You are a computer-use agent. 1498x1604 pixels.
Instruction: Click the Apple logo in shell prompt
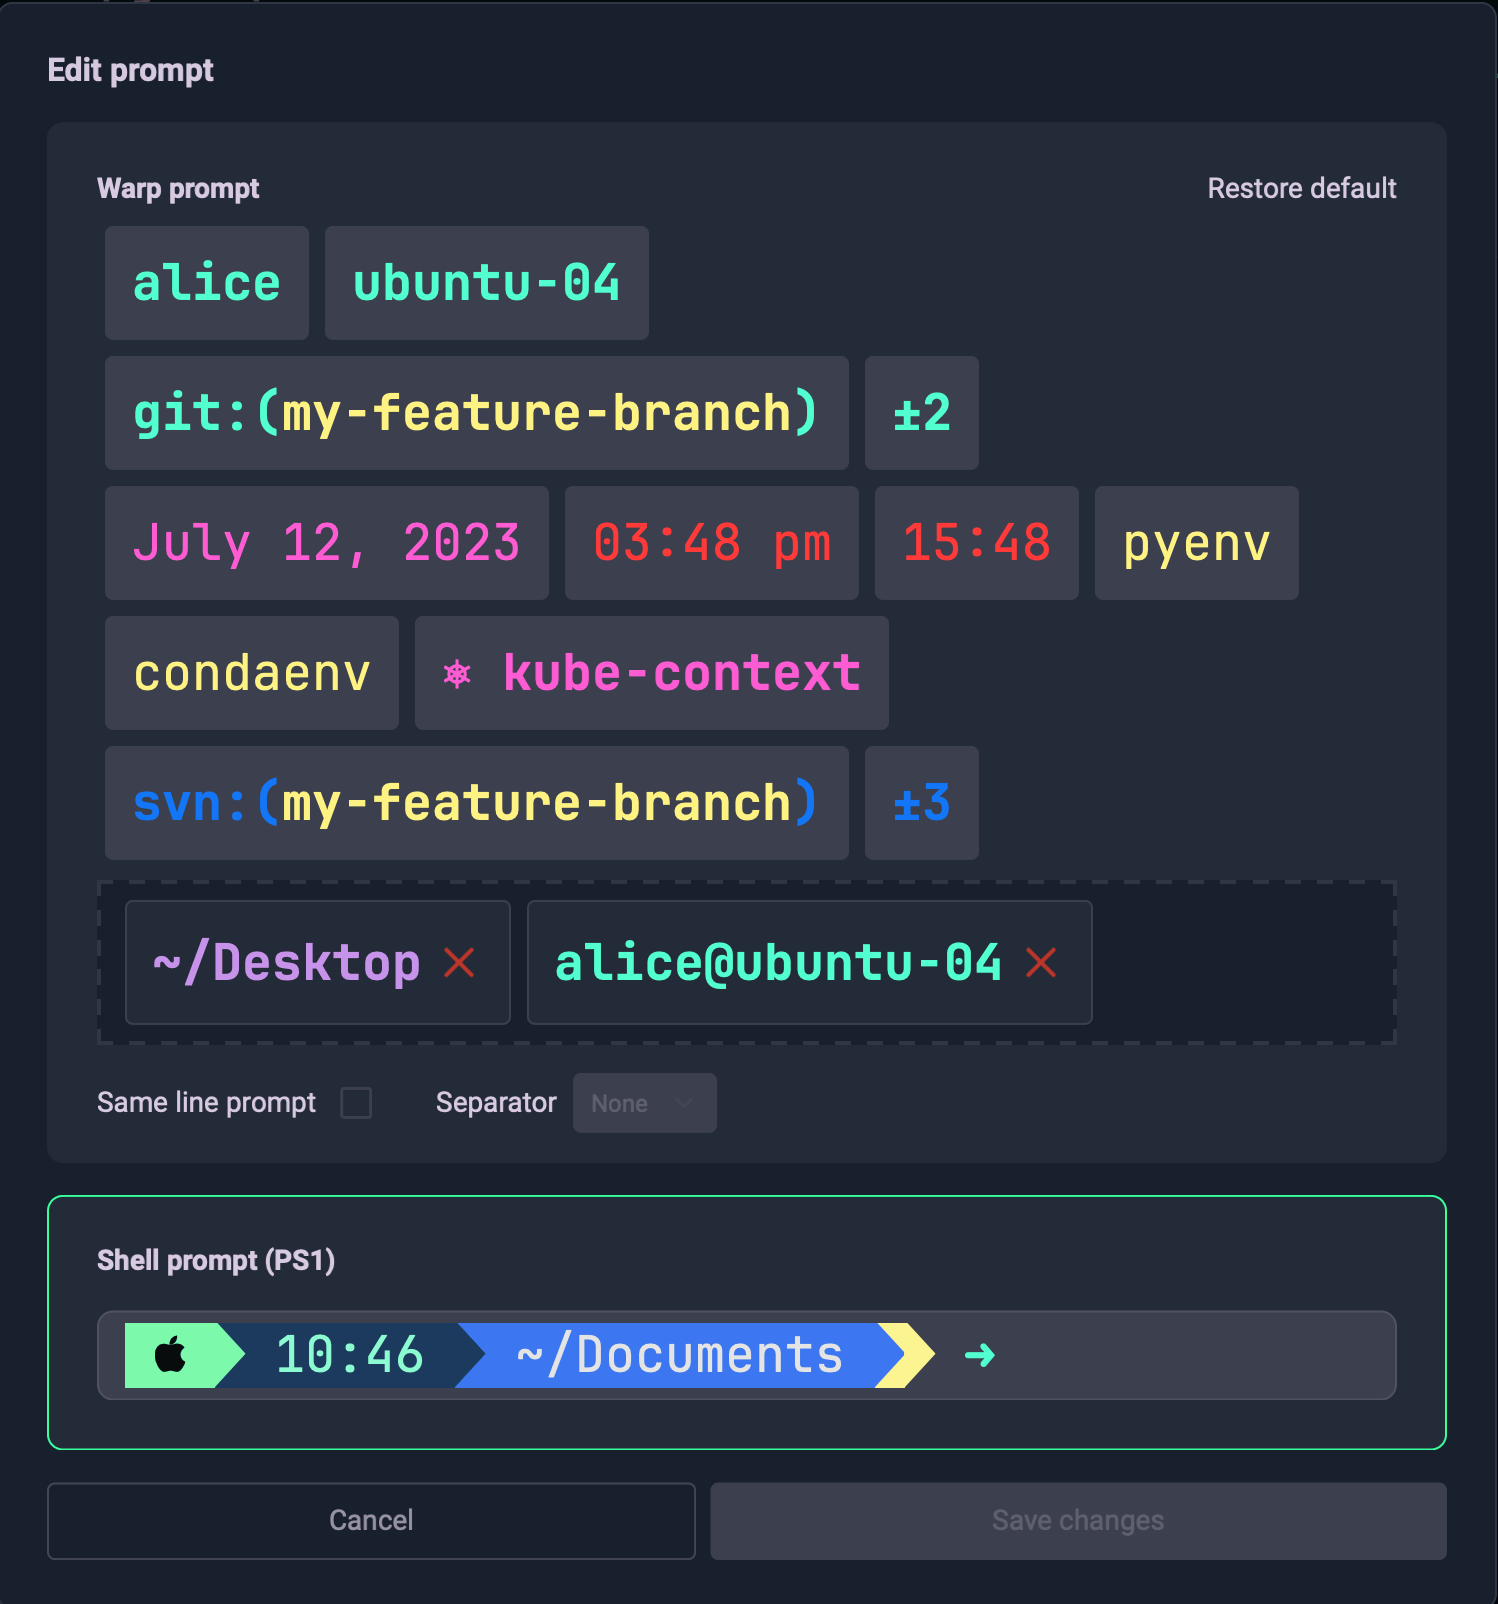(171, 1356)
